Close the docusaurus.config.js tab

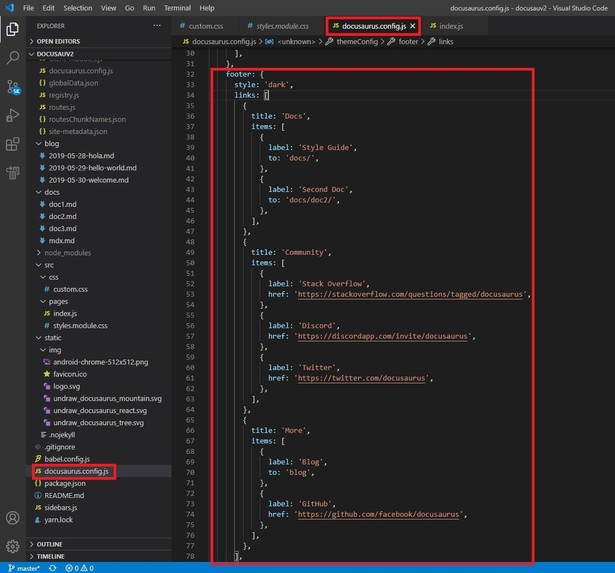tap(413, 26)
